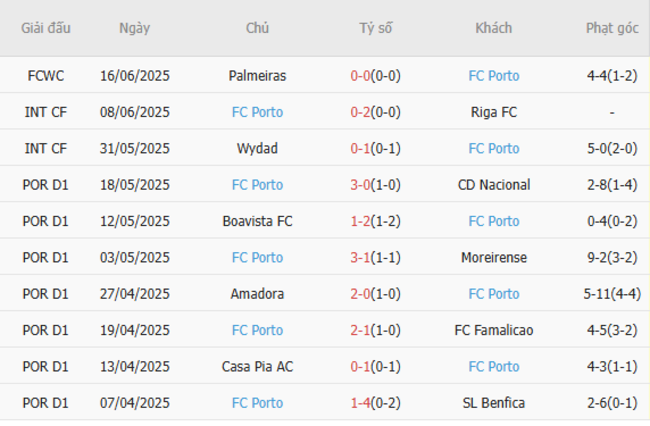650x426 pixels.
Task: Open FC Porto link in Palmeiras row
Action: [493, 76]
